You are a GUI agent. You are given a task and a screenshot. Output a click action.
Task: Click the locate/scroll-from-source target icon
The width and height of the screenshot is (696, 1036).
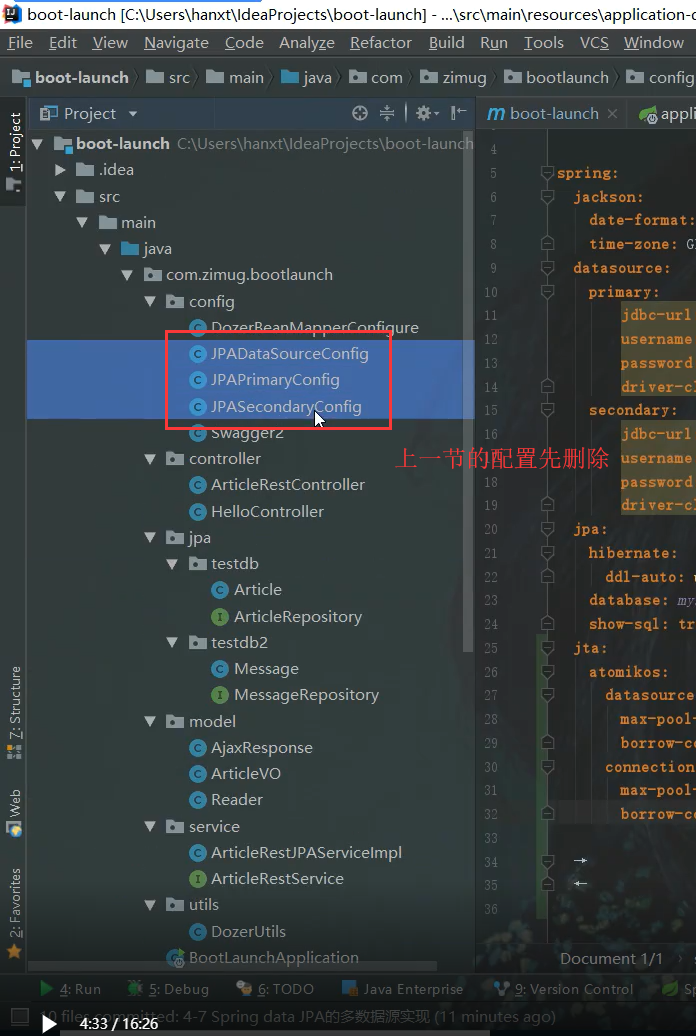360,114
